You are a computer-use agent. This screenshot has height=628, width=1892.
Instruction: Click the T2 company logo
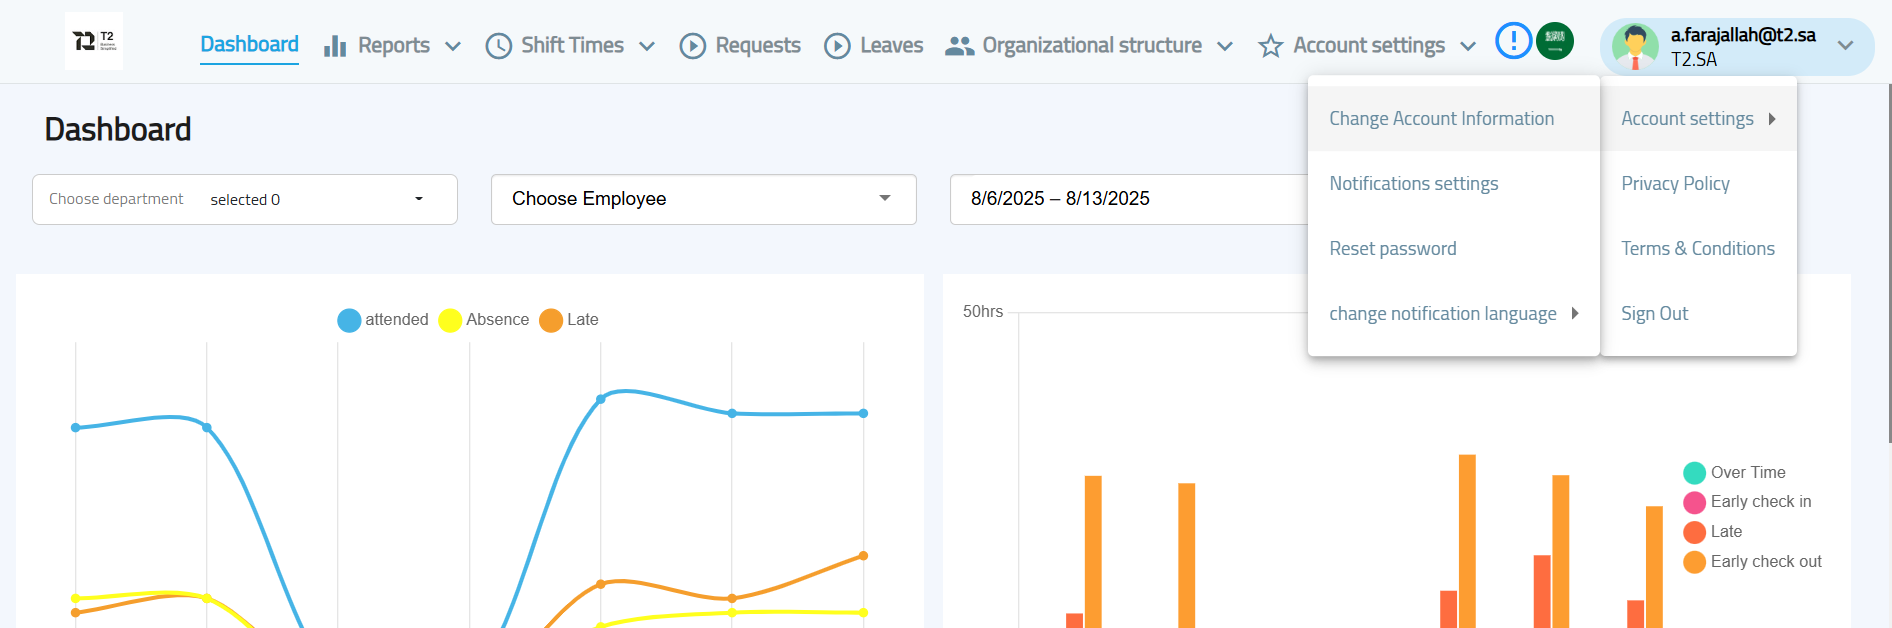[x=94, y=41]
